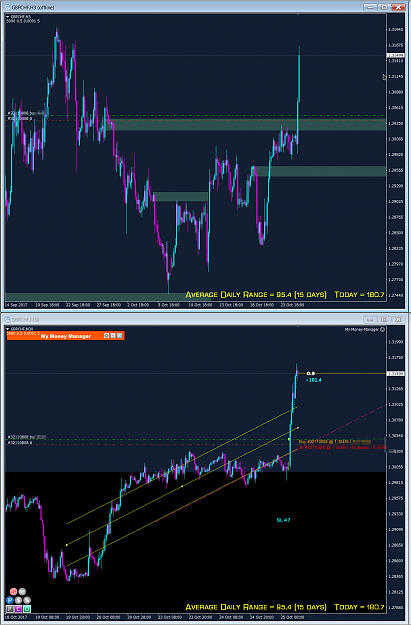Click the grey round % button

coord(27,600)
